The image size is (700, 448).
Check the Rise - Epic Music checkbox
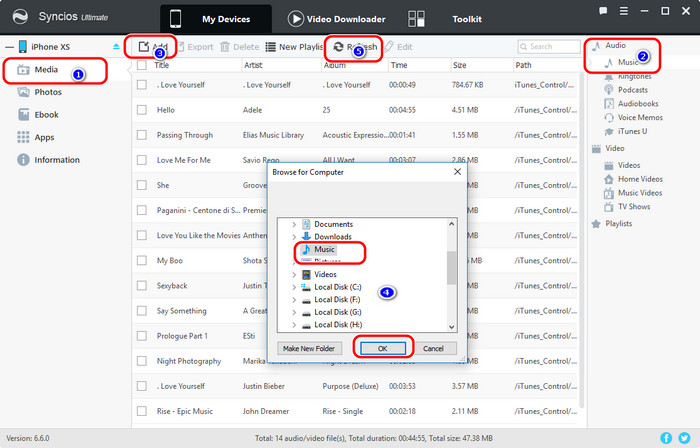[142, 411]
